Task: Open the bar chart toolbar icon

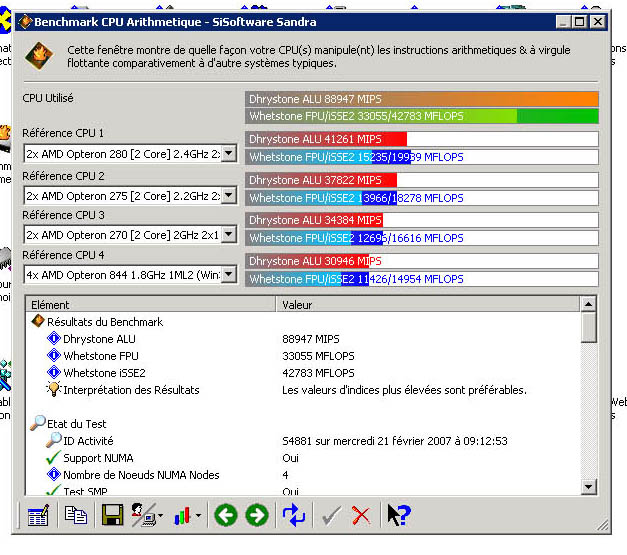Action: tap(182, 515)
